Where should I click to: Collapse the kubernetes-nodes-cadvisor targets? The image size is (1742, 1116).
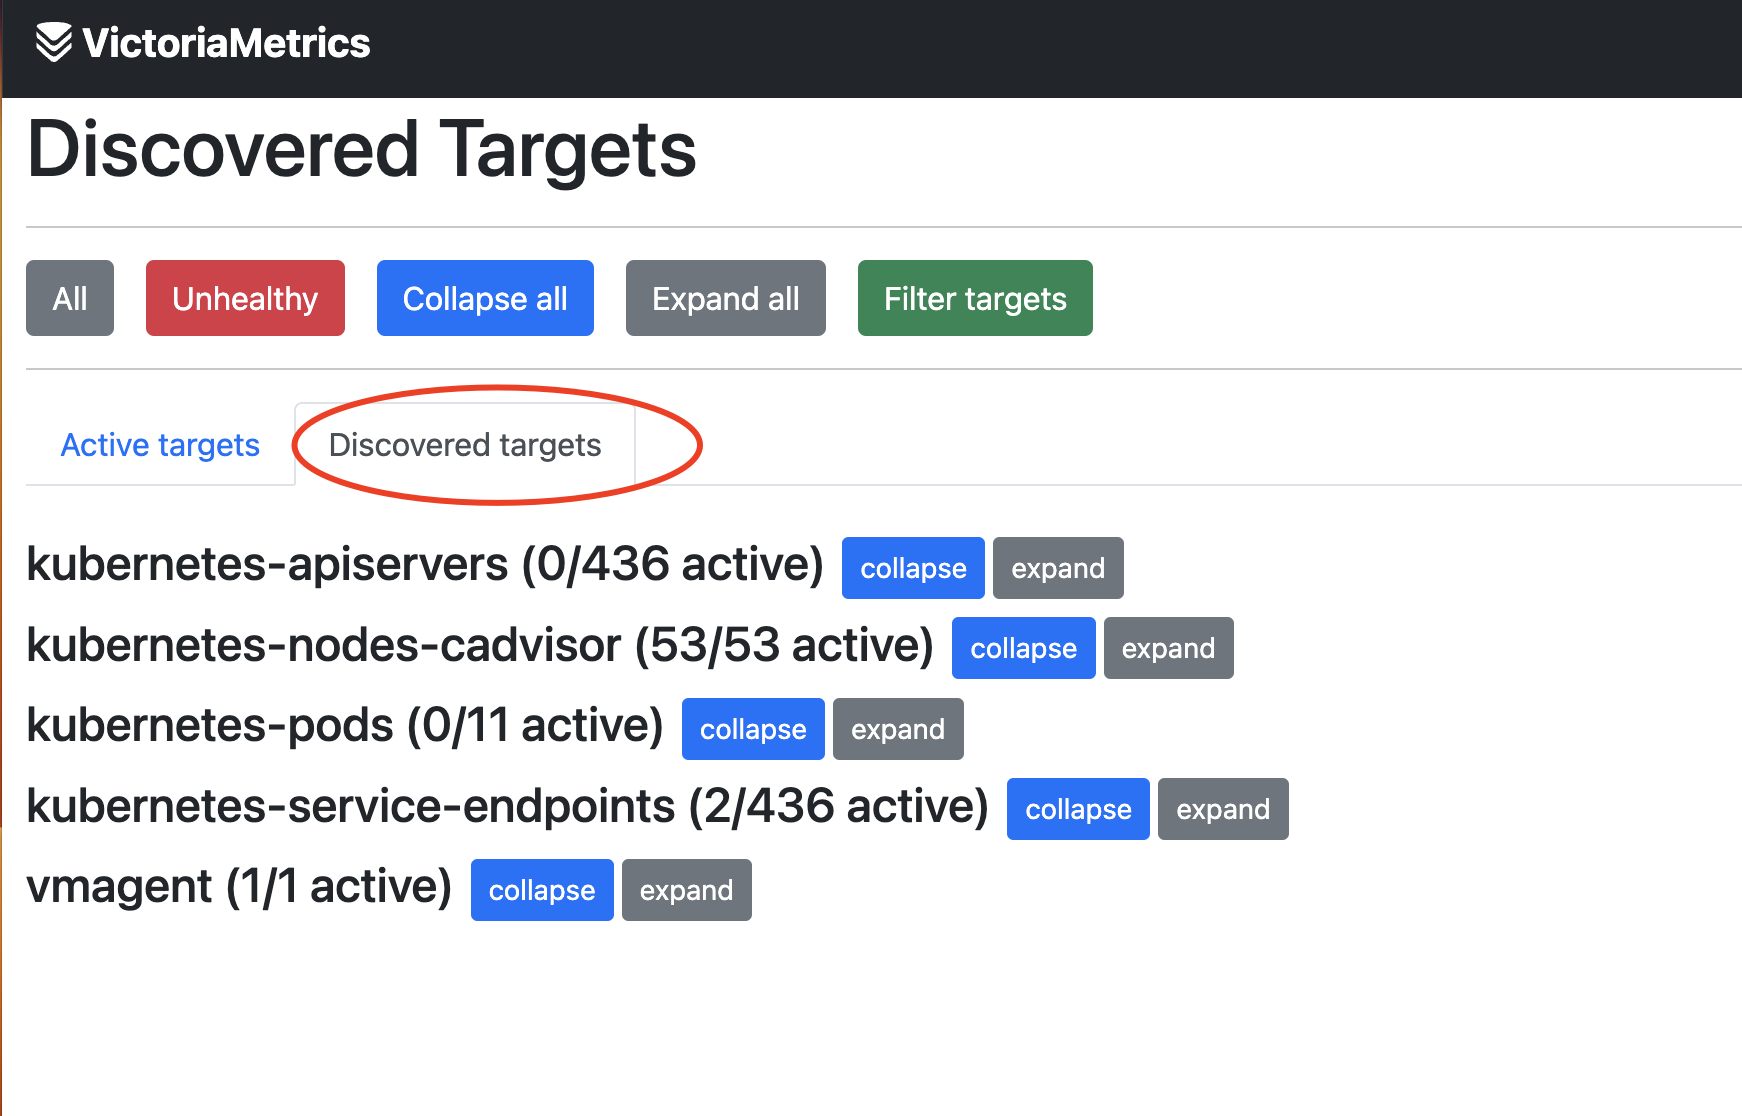tap(1023, 648)
